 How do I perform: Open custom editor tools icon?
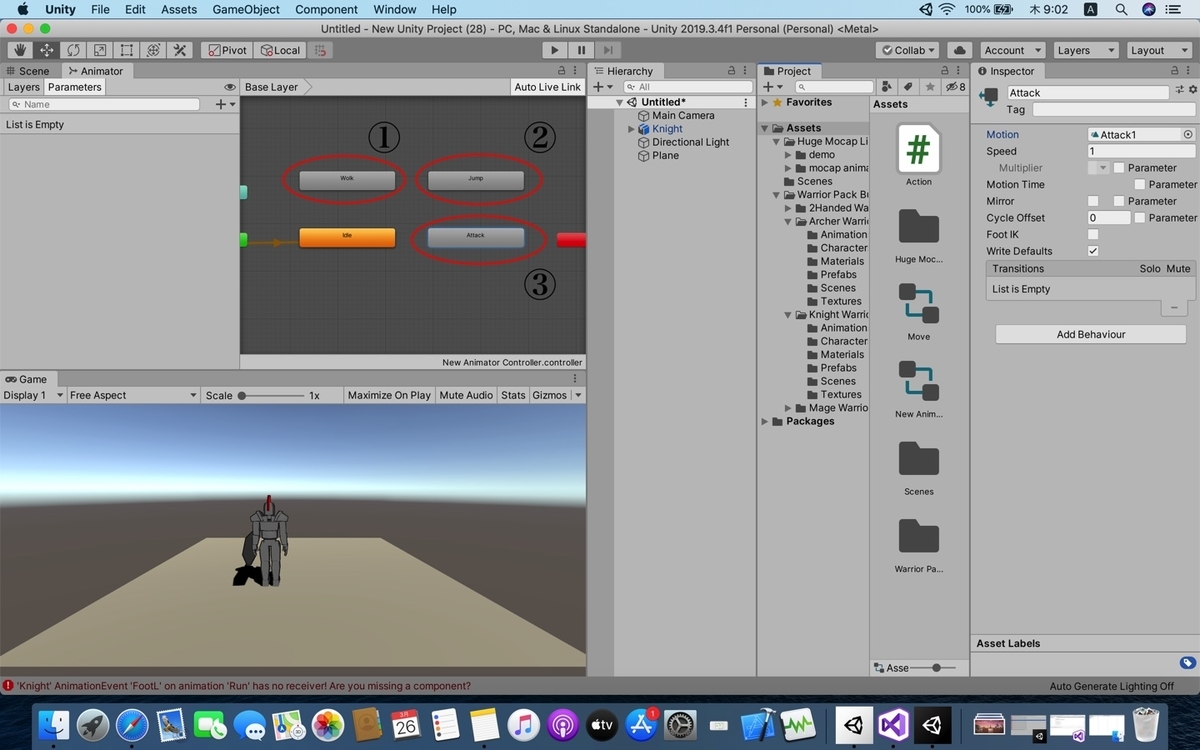[x=180, y=50]
